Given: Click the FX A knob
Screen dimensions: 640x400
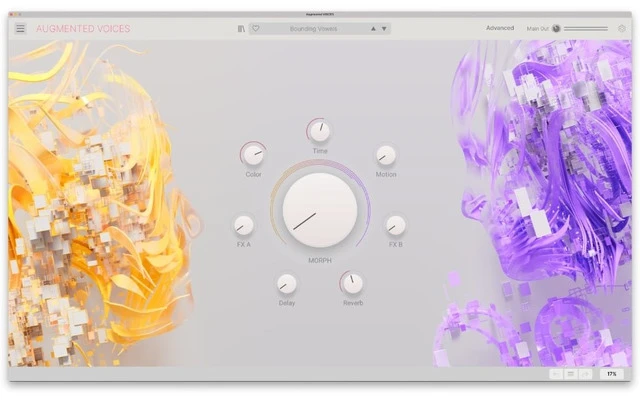Looking at the screenshot, I should [x=244, y=225].
